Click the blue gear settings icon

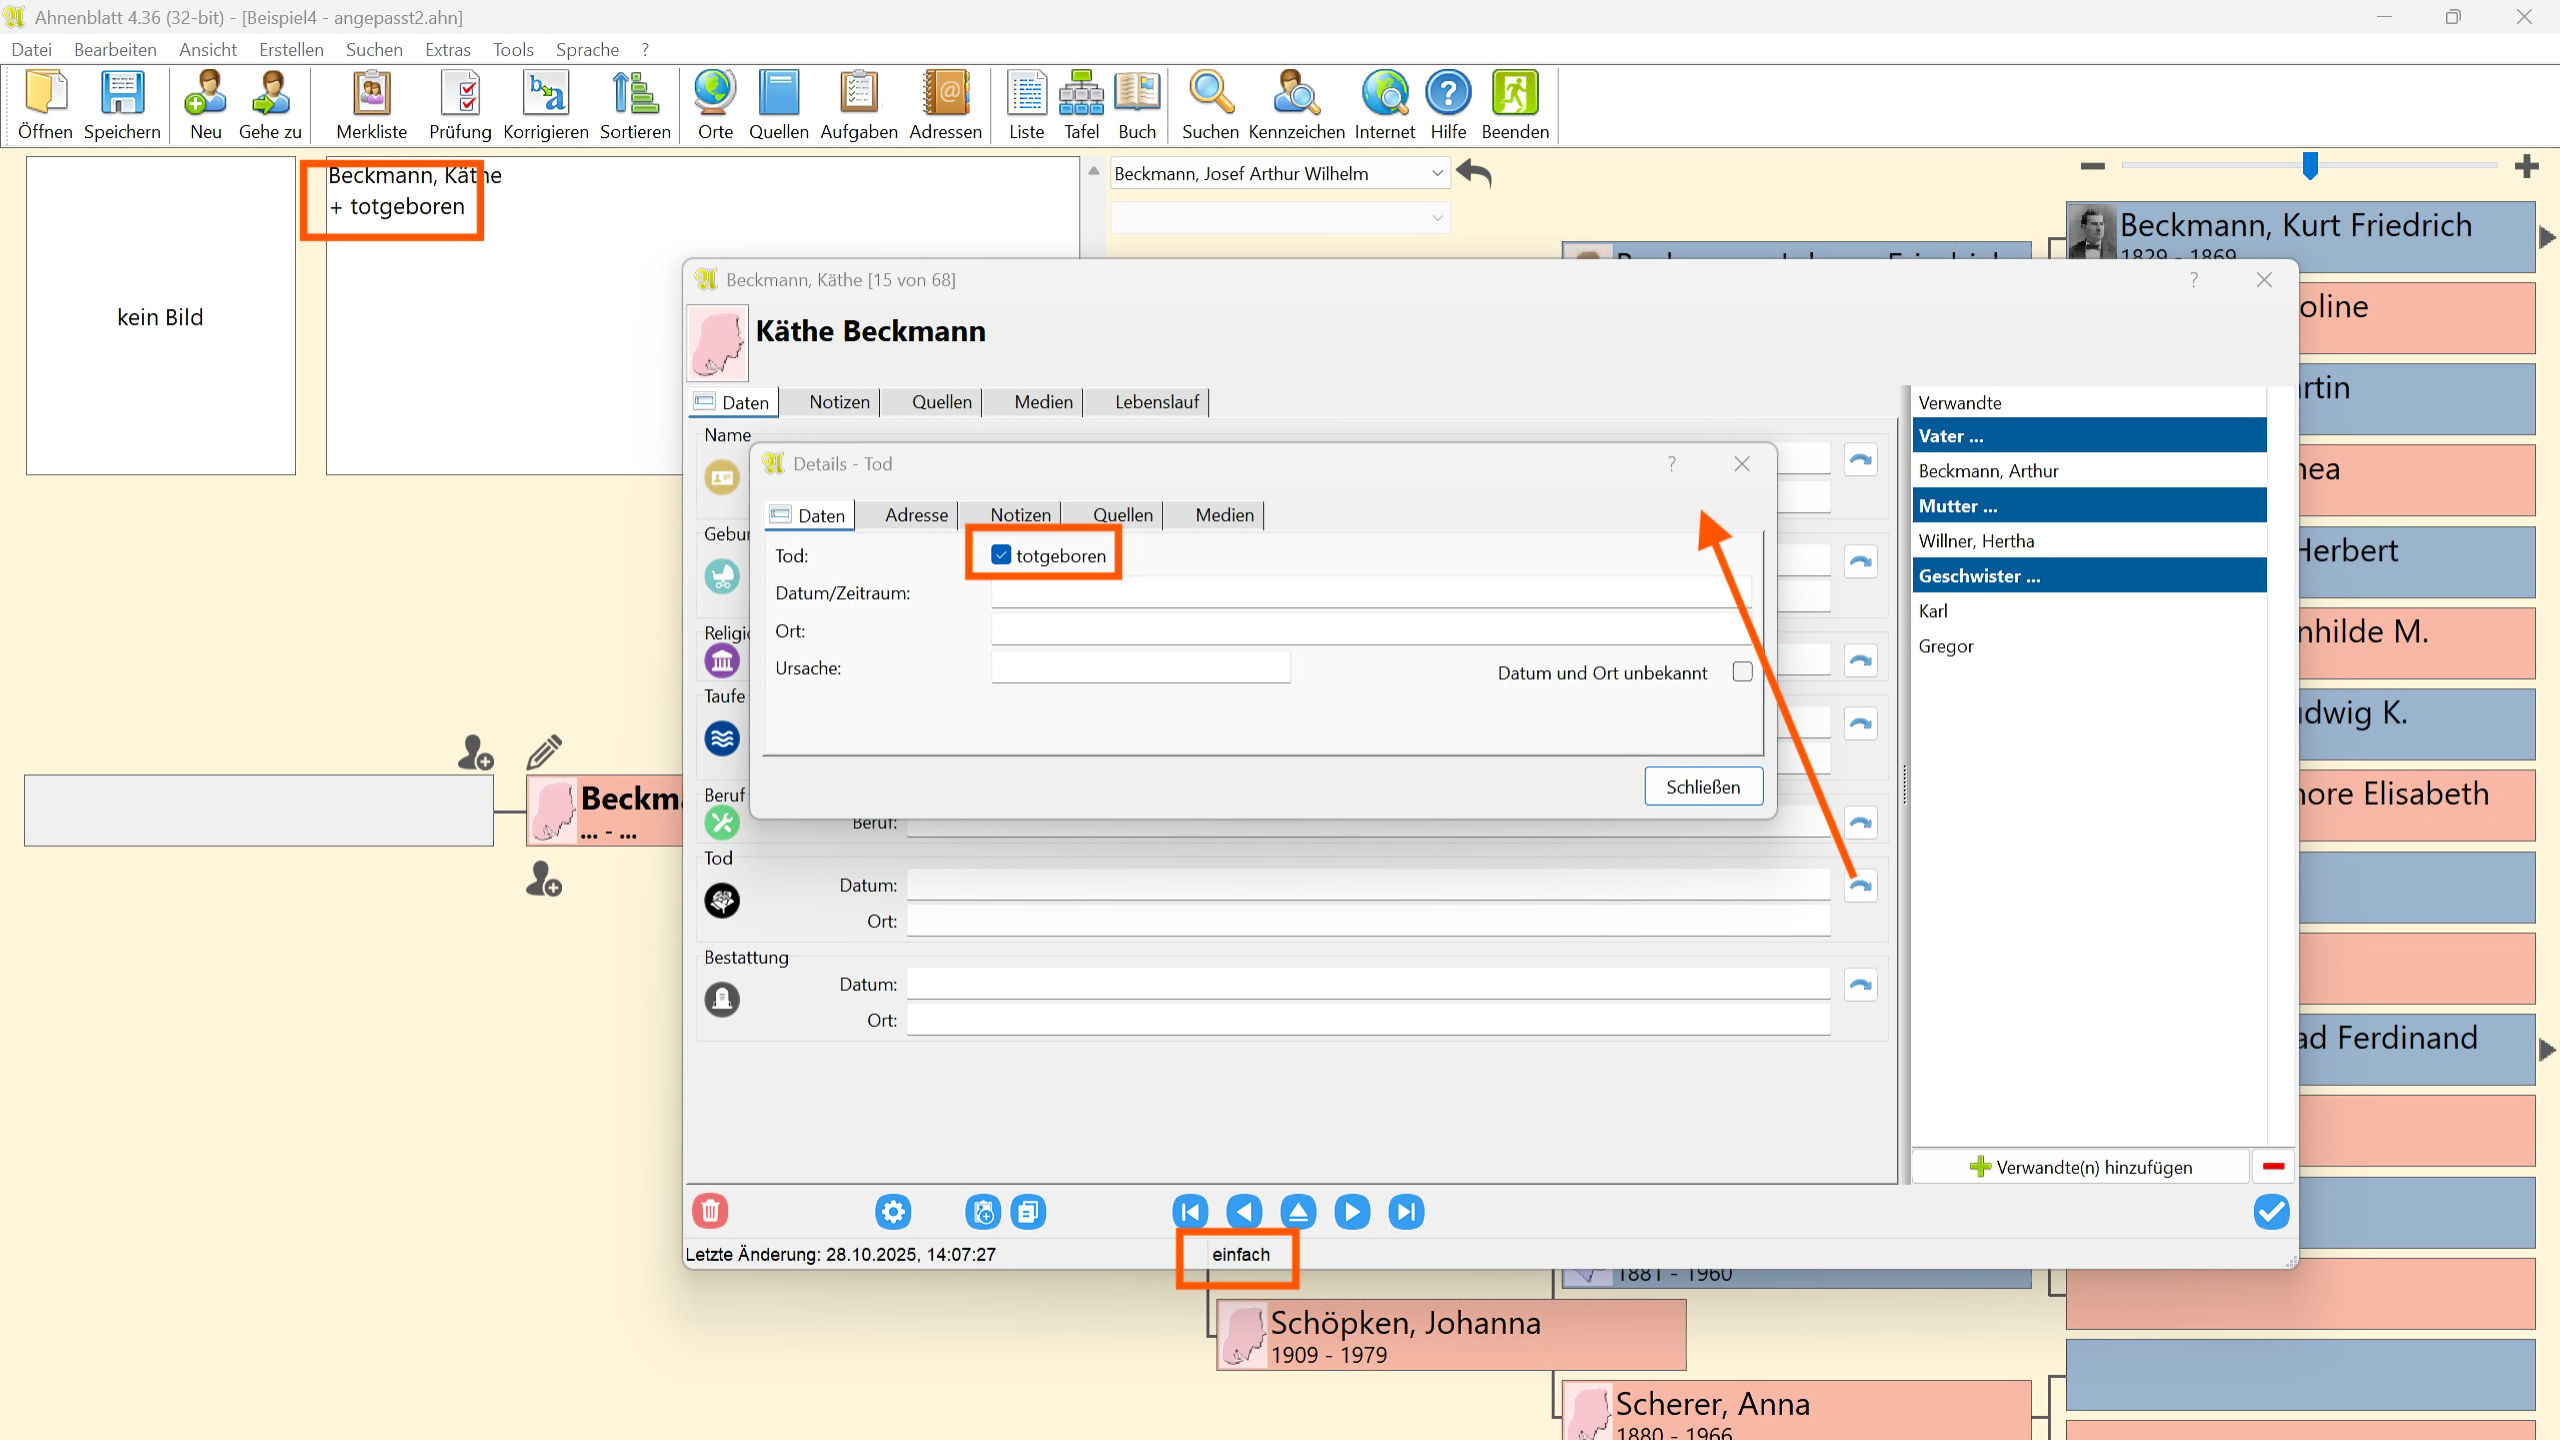coord(892,1212)
